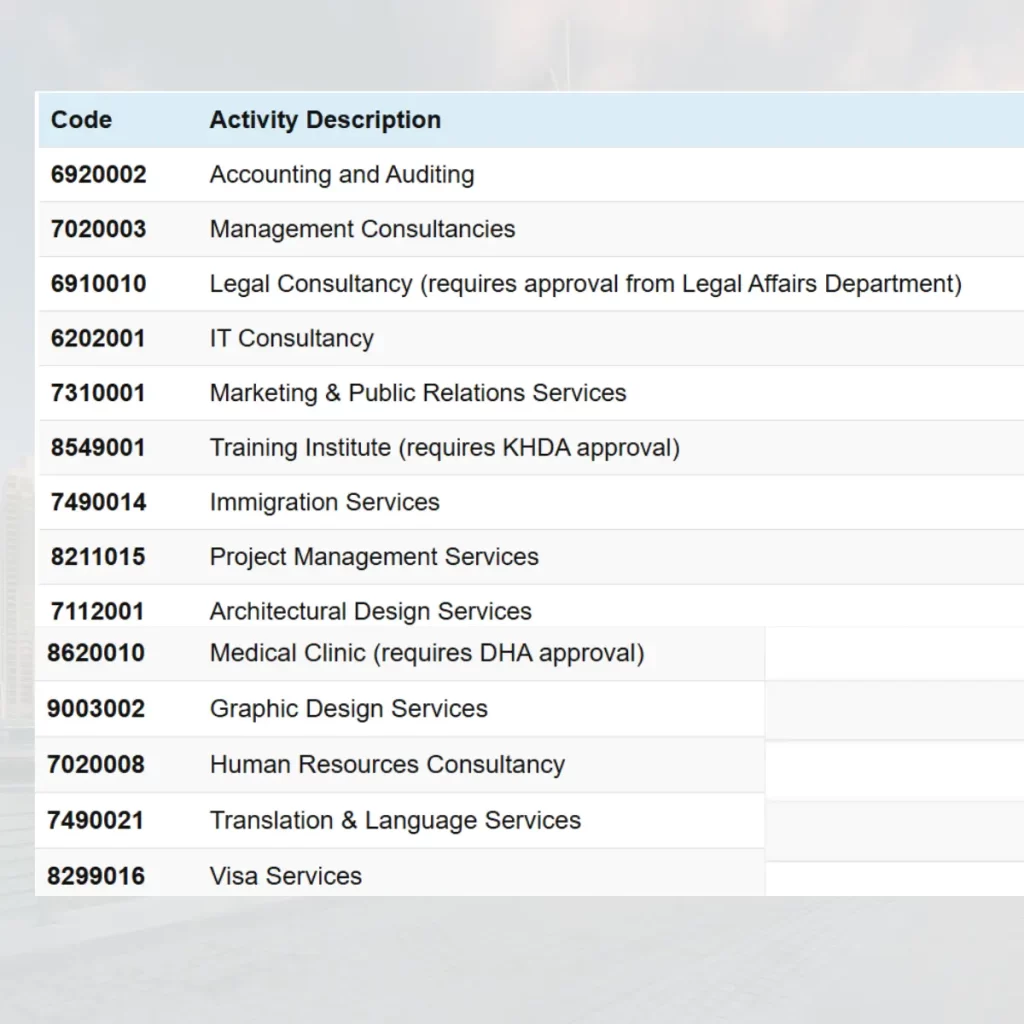Select code 6202001

[x=98, y=339]
